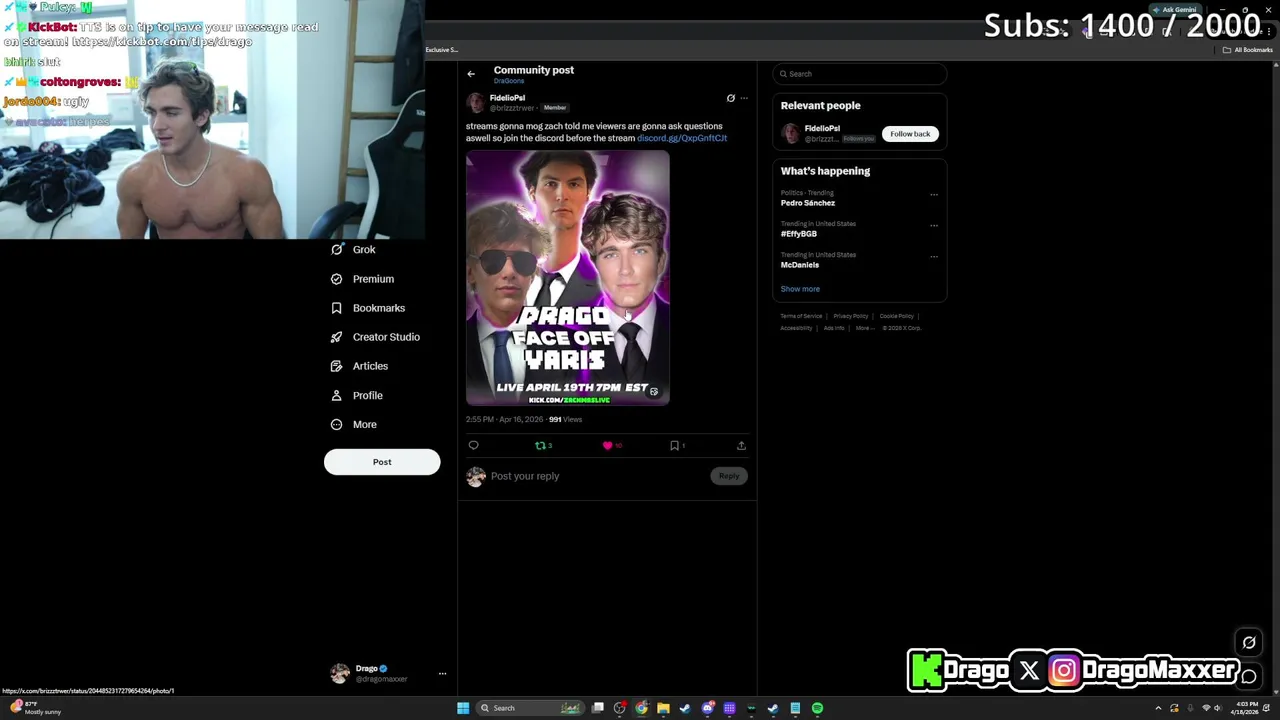Toggle the like heart on the post
This screenshot has height=720, width=1280.
(608, 446)
